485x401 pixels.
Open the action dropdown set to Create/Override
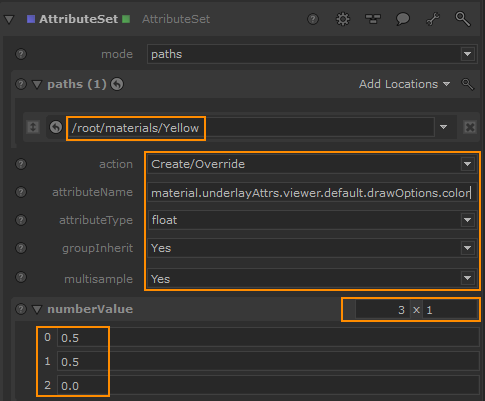pos(312,164)
